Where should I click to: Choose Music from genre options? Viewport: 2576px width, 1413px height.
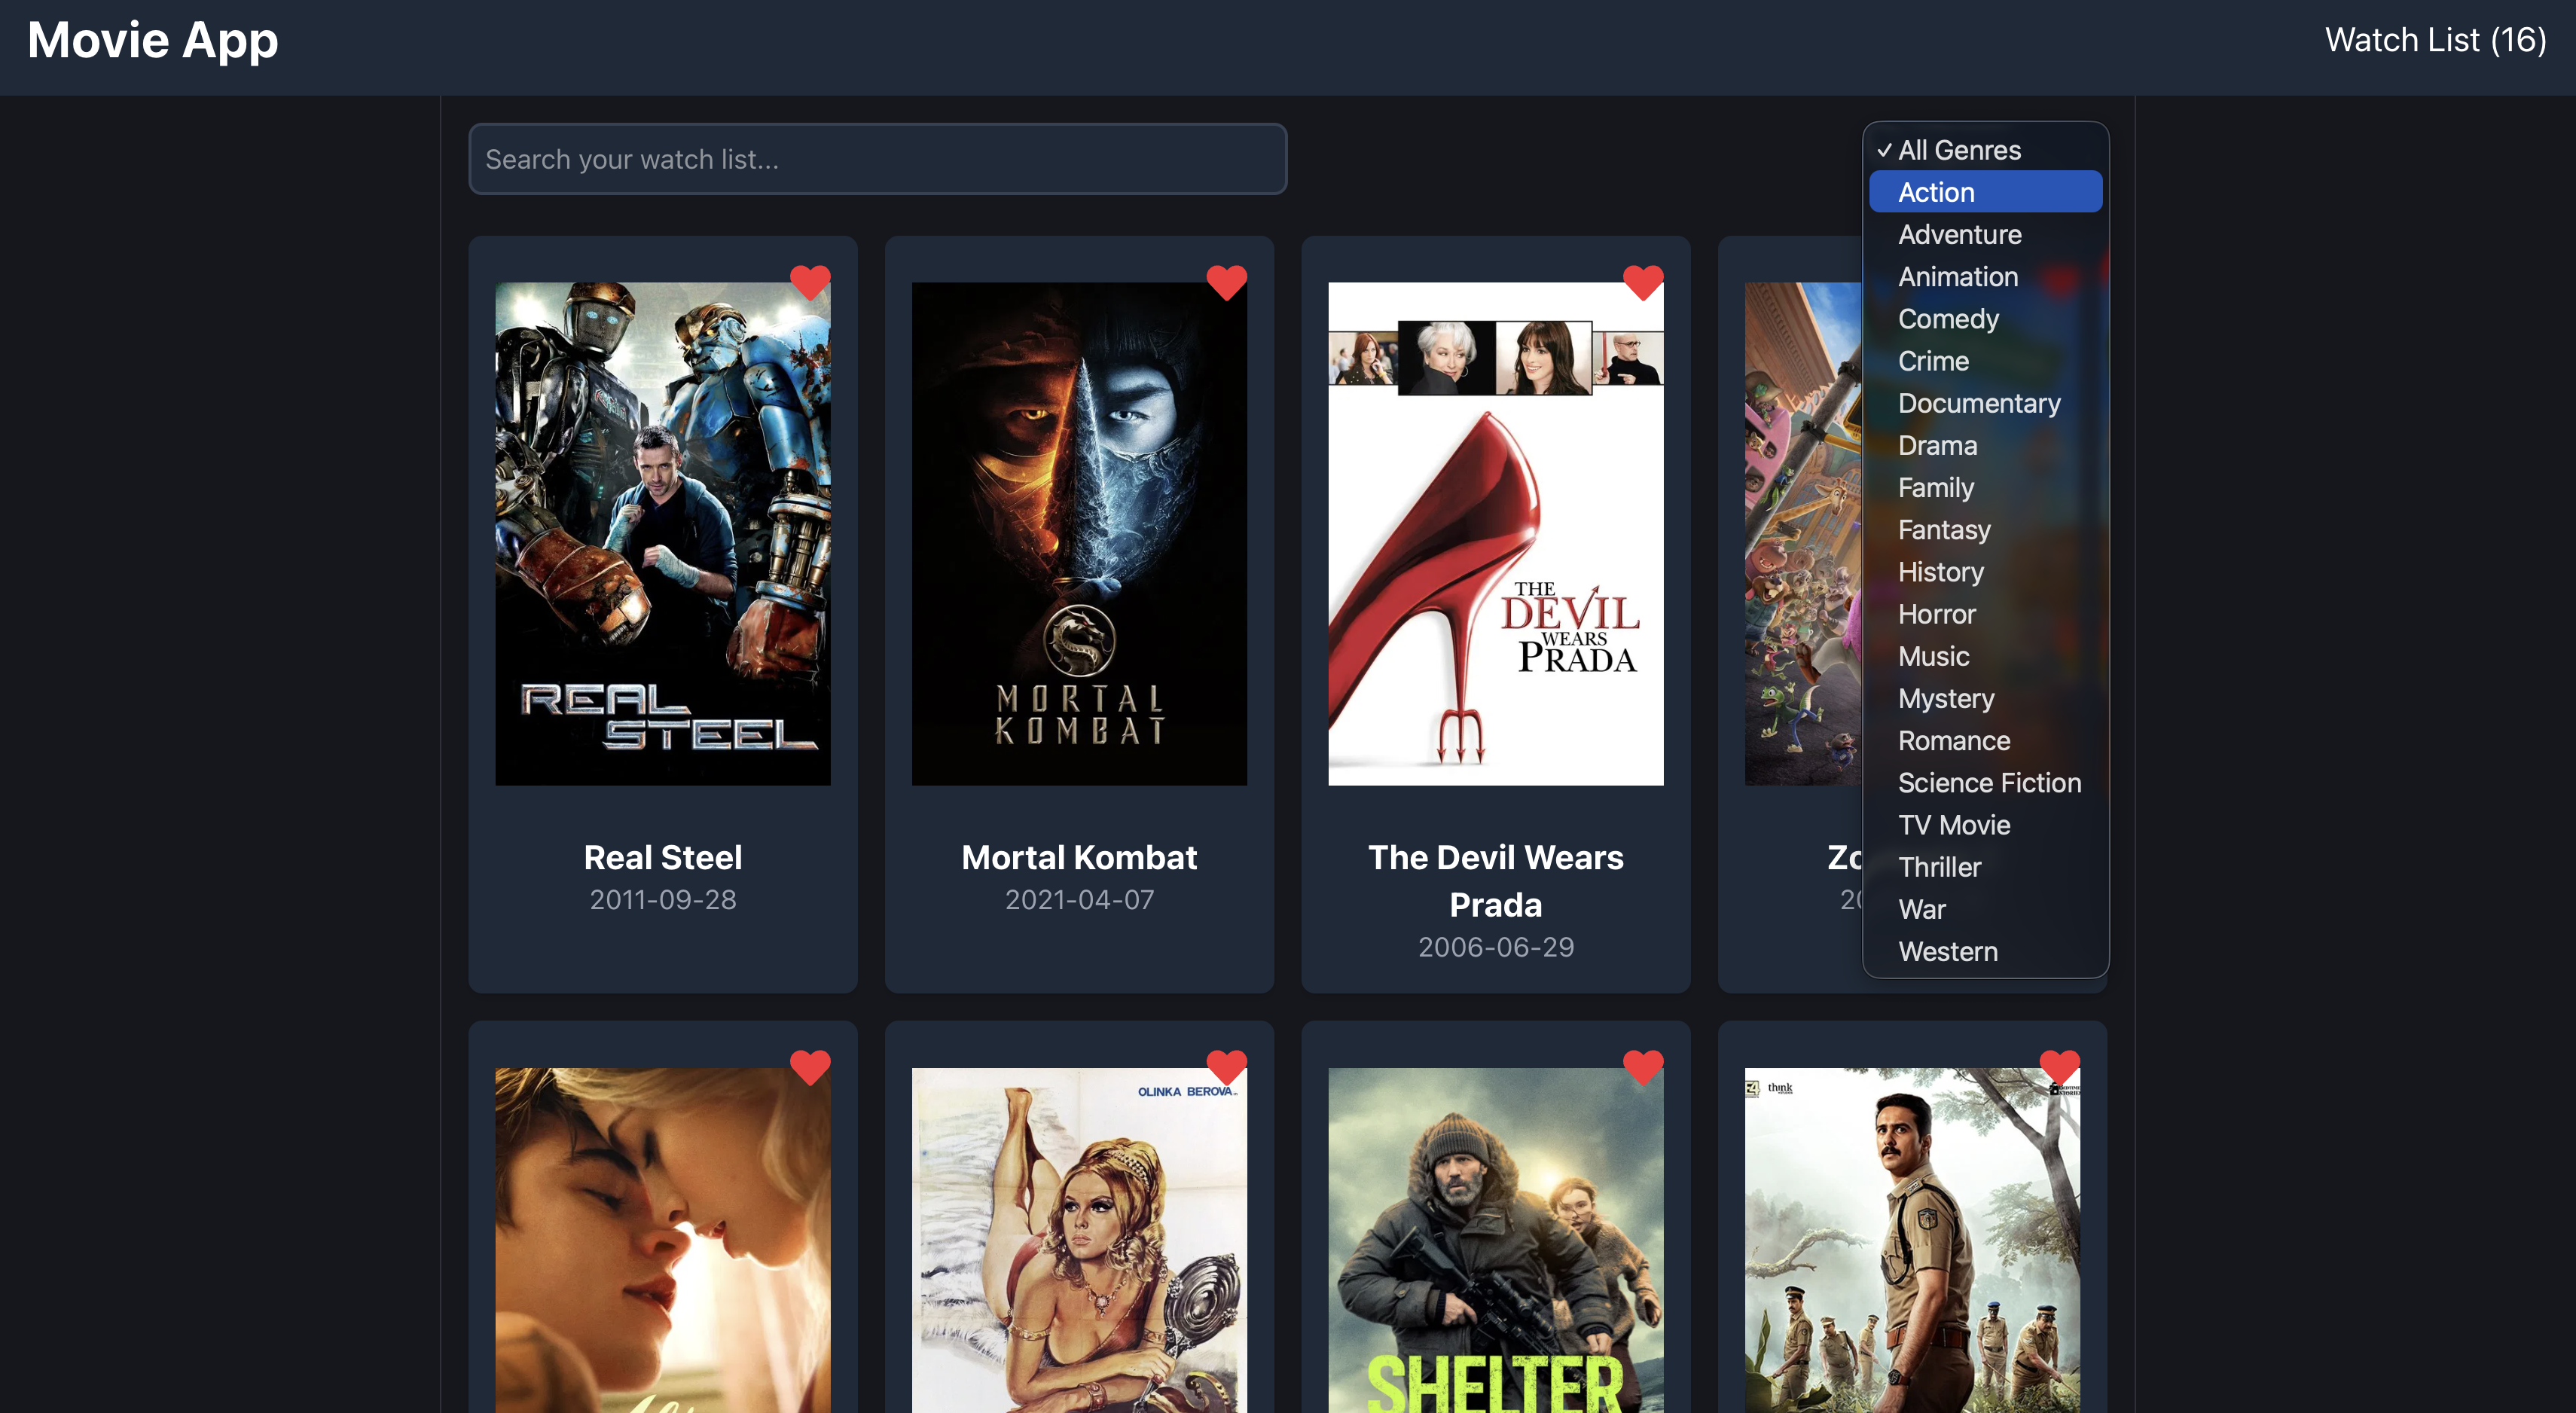coord(1986,656)
